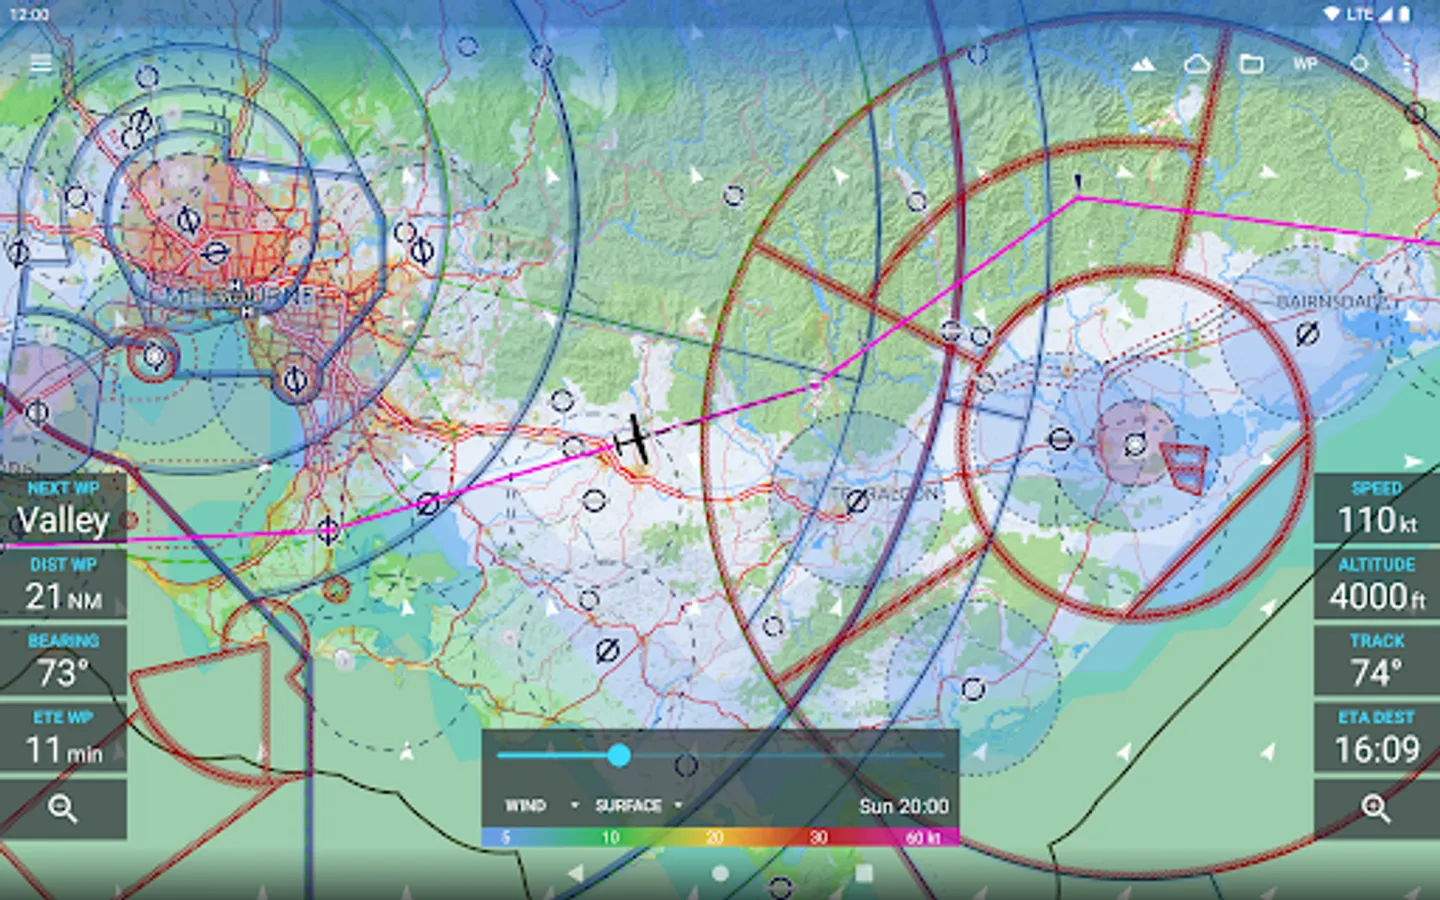This screenshot has height=900, width=1440.
Task: Tap the Android Recents square button
Action: pos(864,873)
